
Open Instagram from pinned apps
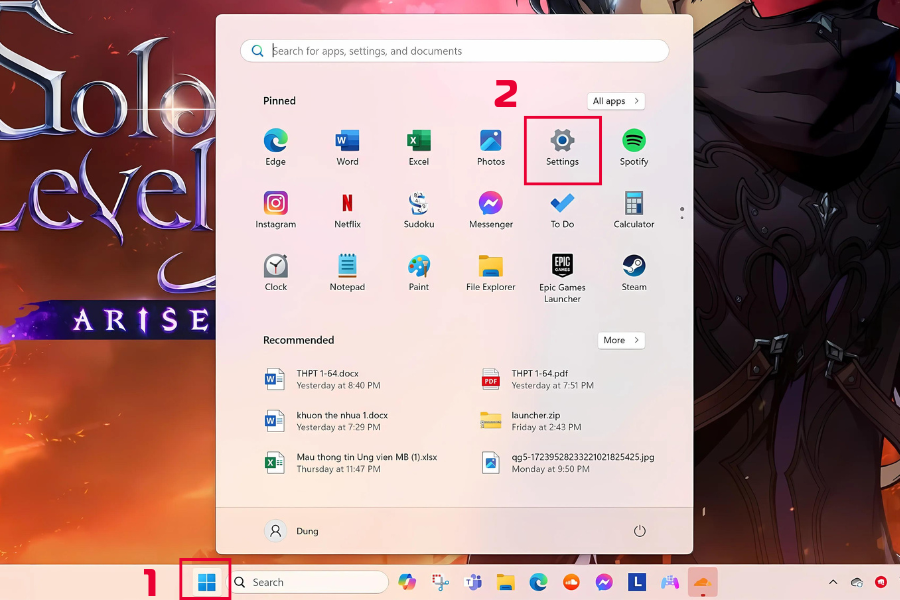pos(276,210)
